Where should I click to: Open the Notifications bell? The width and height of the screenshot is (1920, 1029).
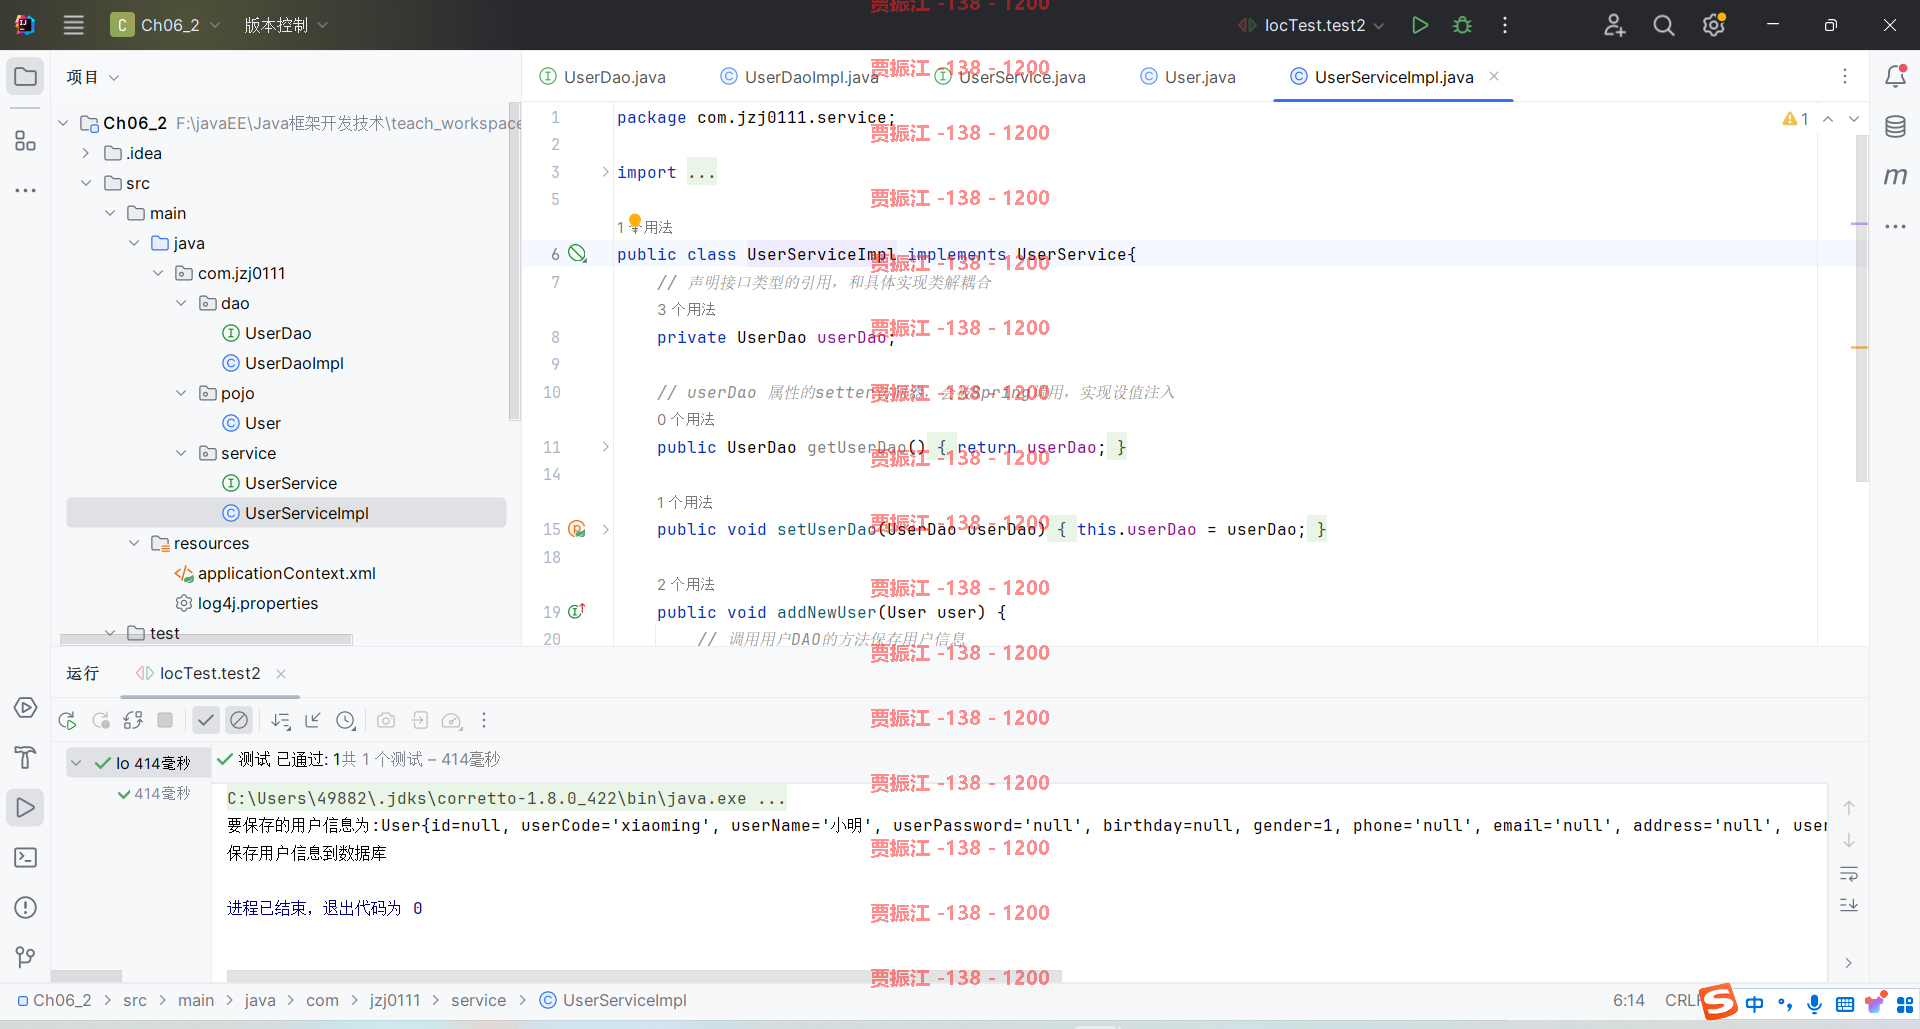tap(1895, 76)
